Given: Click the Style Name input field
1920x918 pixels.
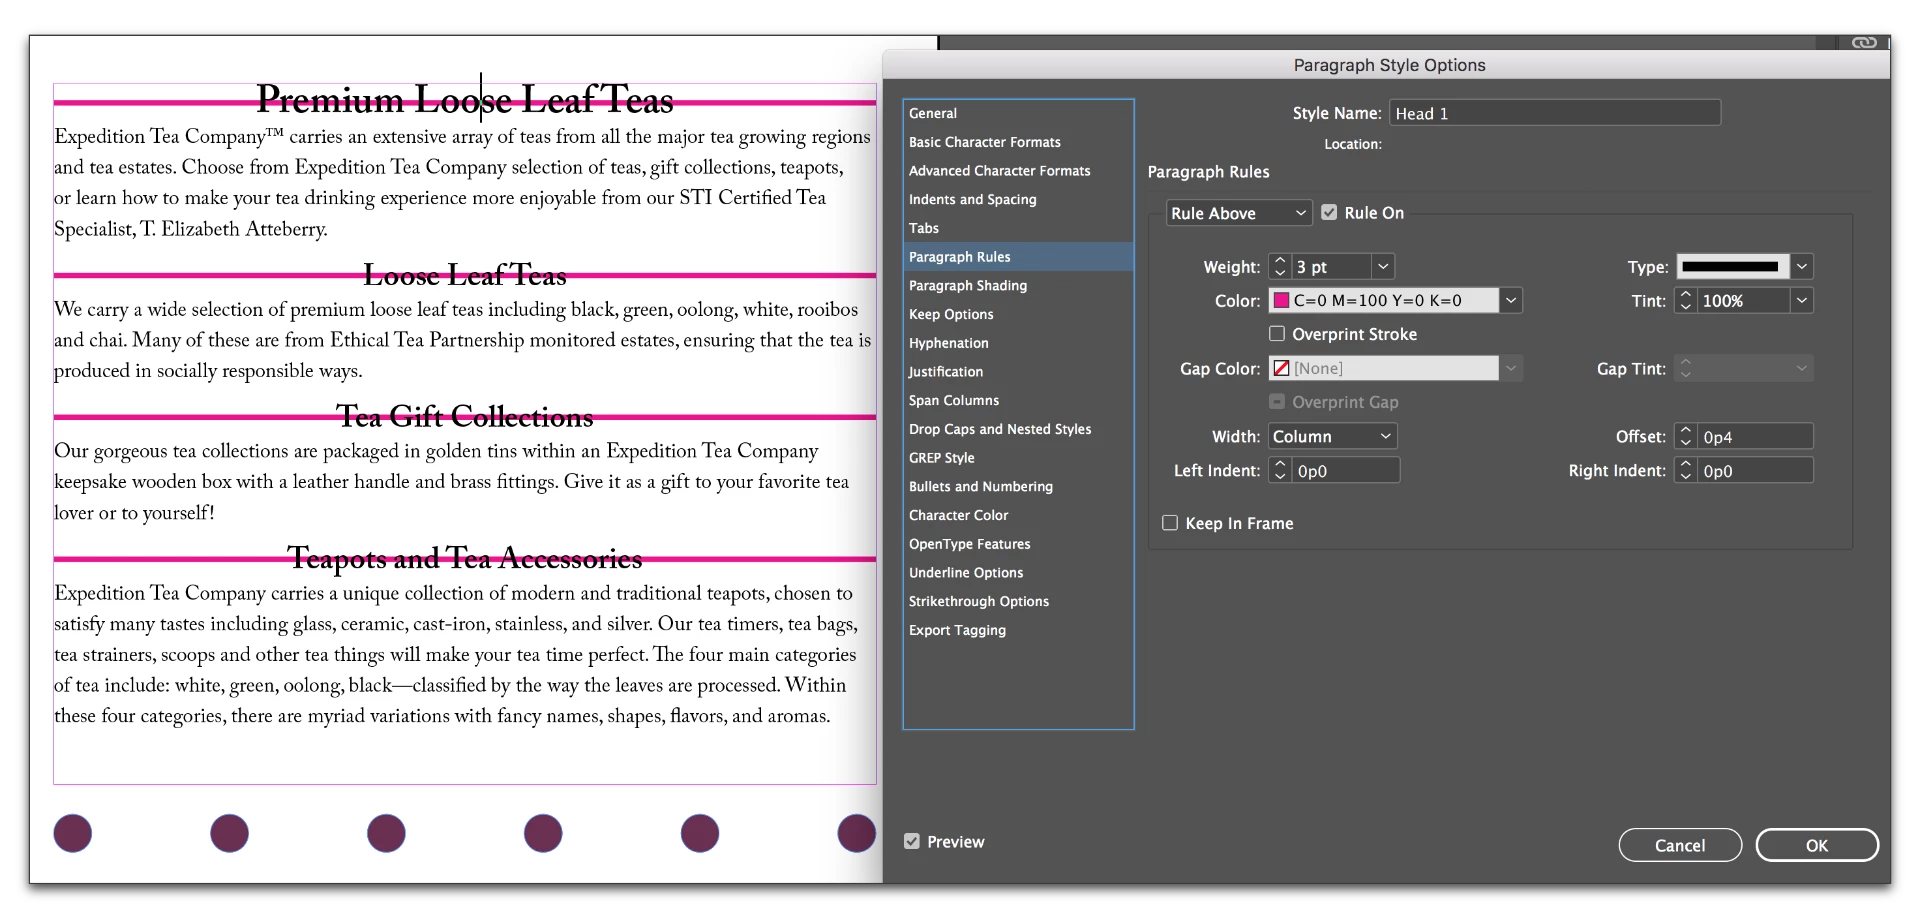Looking at the screenshot, I should pos(1555,113).
